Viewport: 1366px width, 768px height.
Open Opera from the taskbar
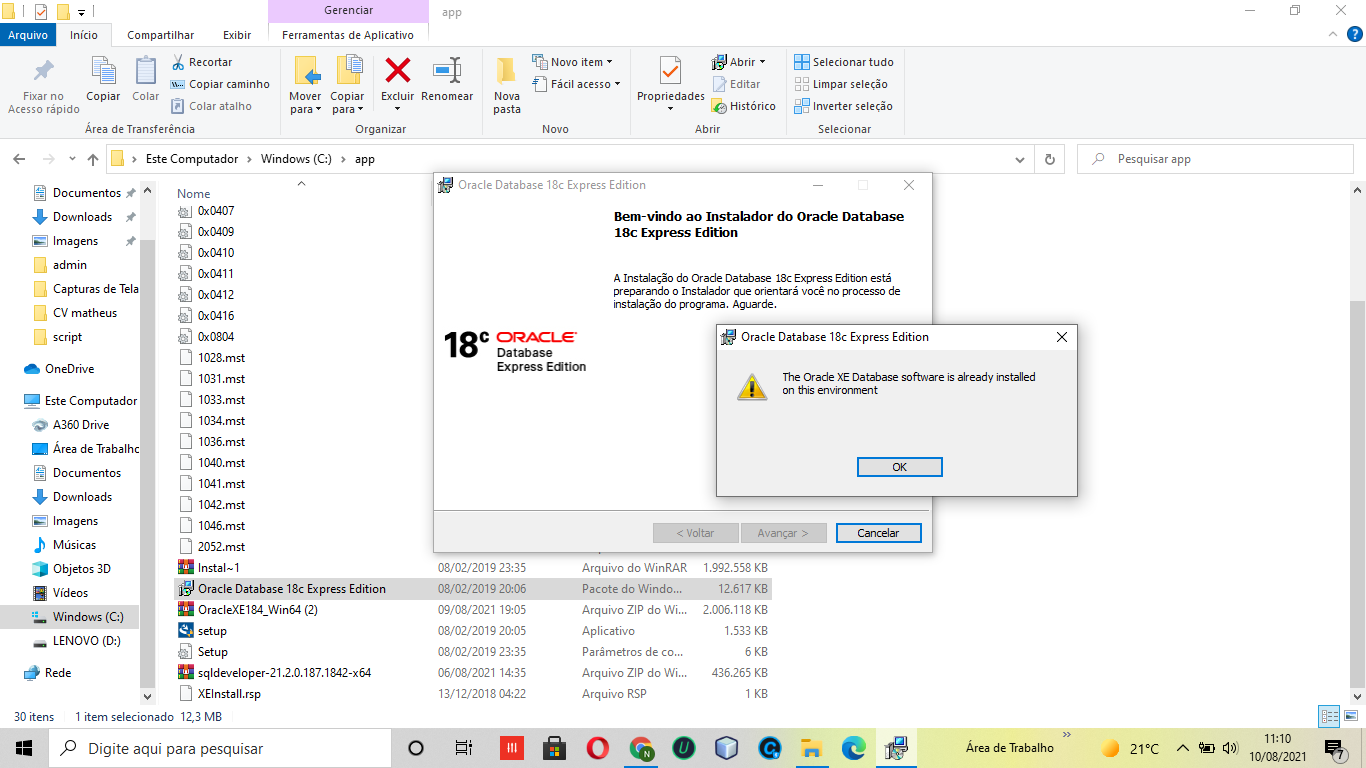click(x=598, y=748)
